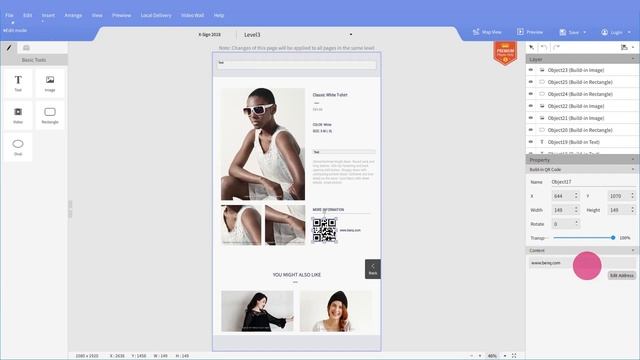The width and height of the screenshot is (640, 360).
Task: Open dropdown arrow next to Save
Action: (584, 32)
